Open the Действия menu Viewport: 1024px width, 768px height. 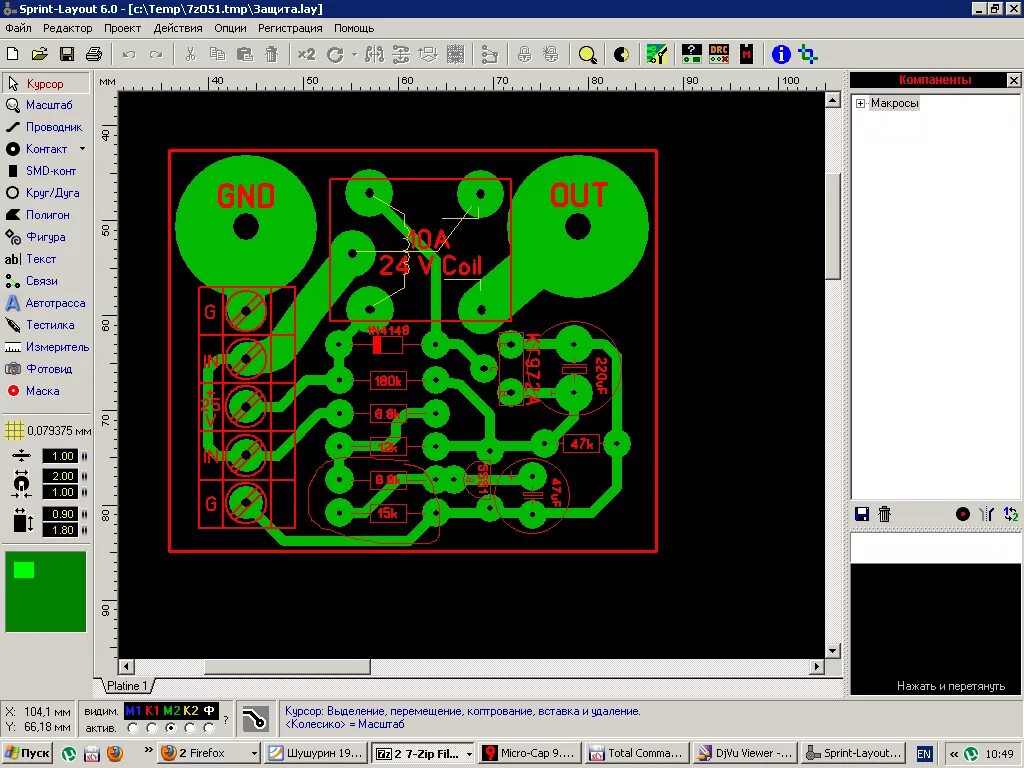(178, 28)
